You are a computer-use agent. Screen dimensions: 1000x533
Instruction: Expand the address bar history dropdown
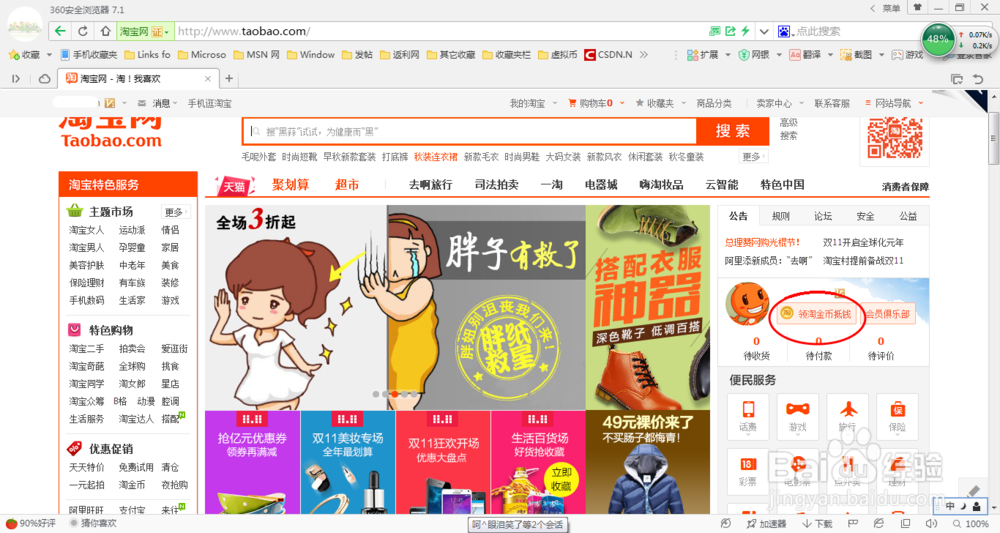pyautogui.click(x=763, y=31)
